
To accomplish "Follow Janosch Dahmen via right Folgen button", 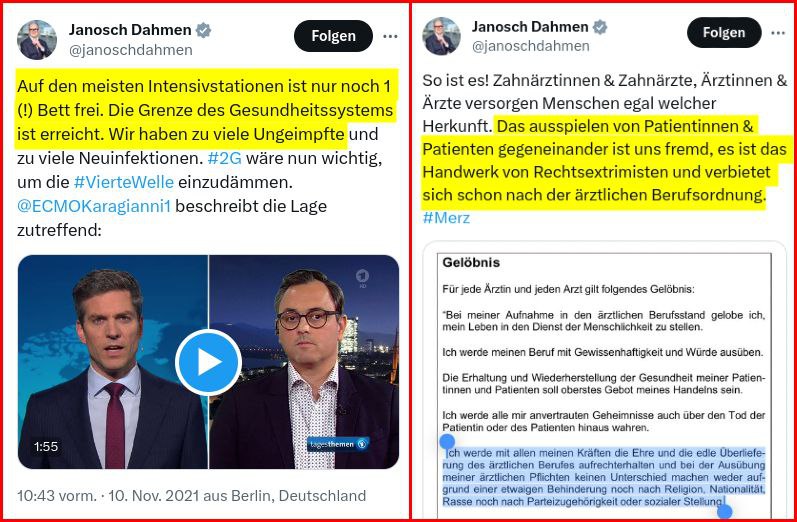I will pos(724,33).
